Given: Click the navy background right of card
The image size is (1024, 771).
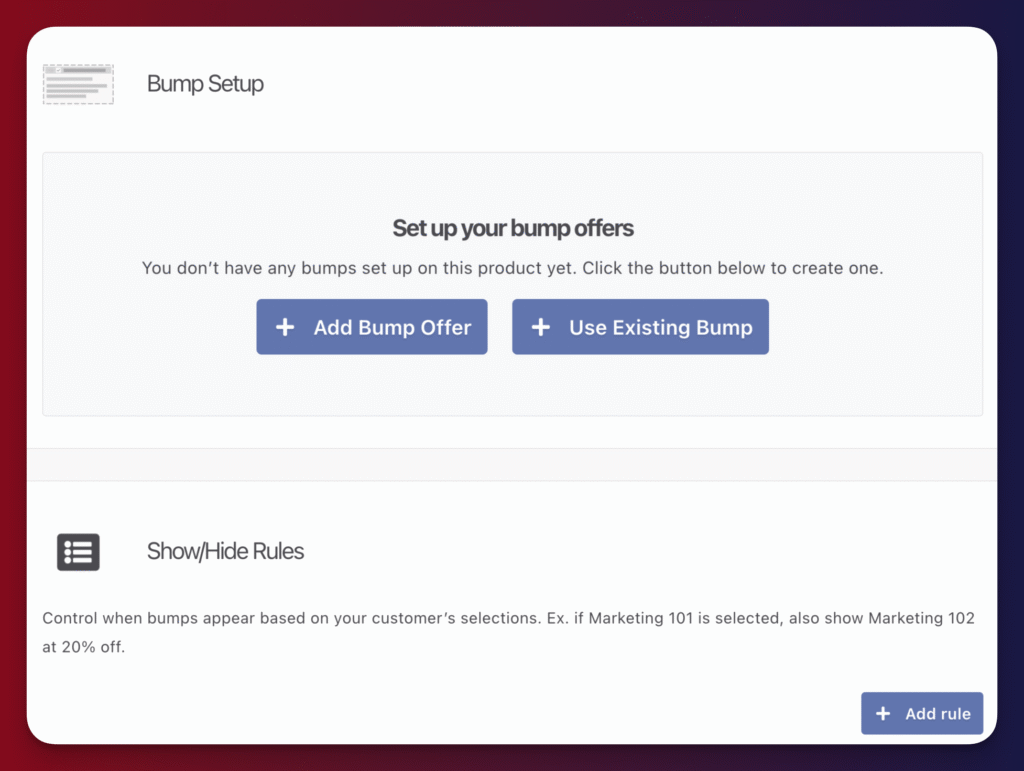Looking at the screenshot, I should click(1010, 400).
